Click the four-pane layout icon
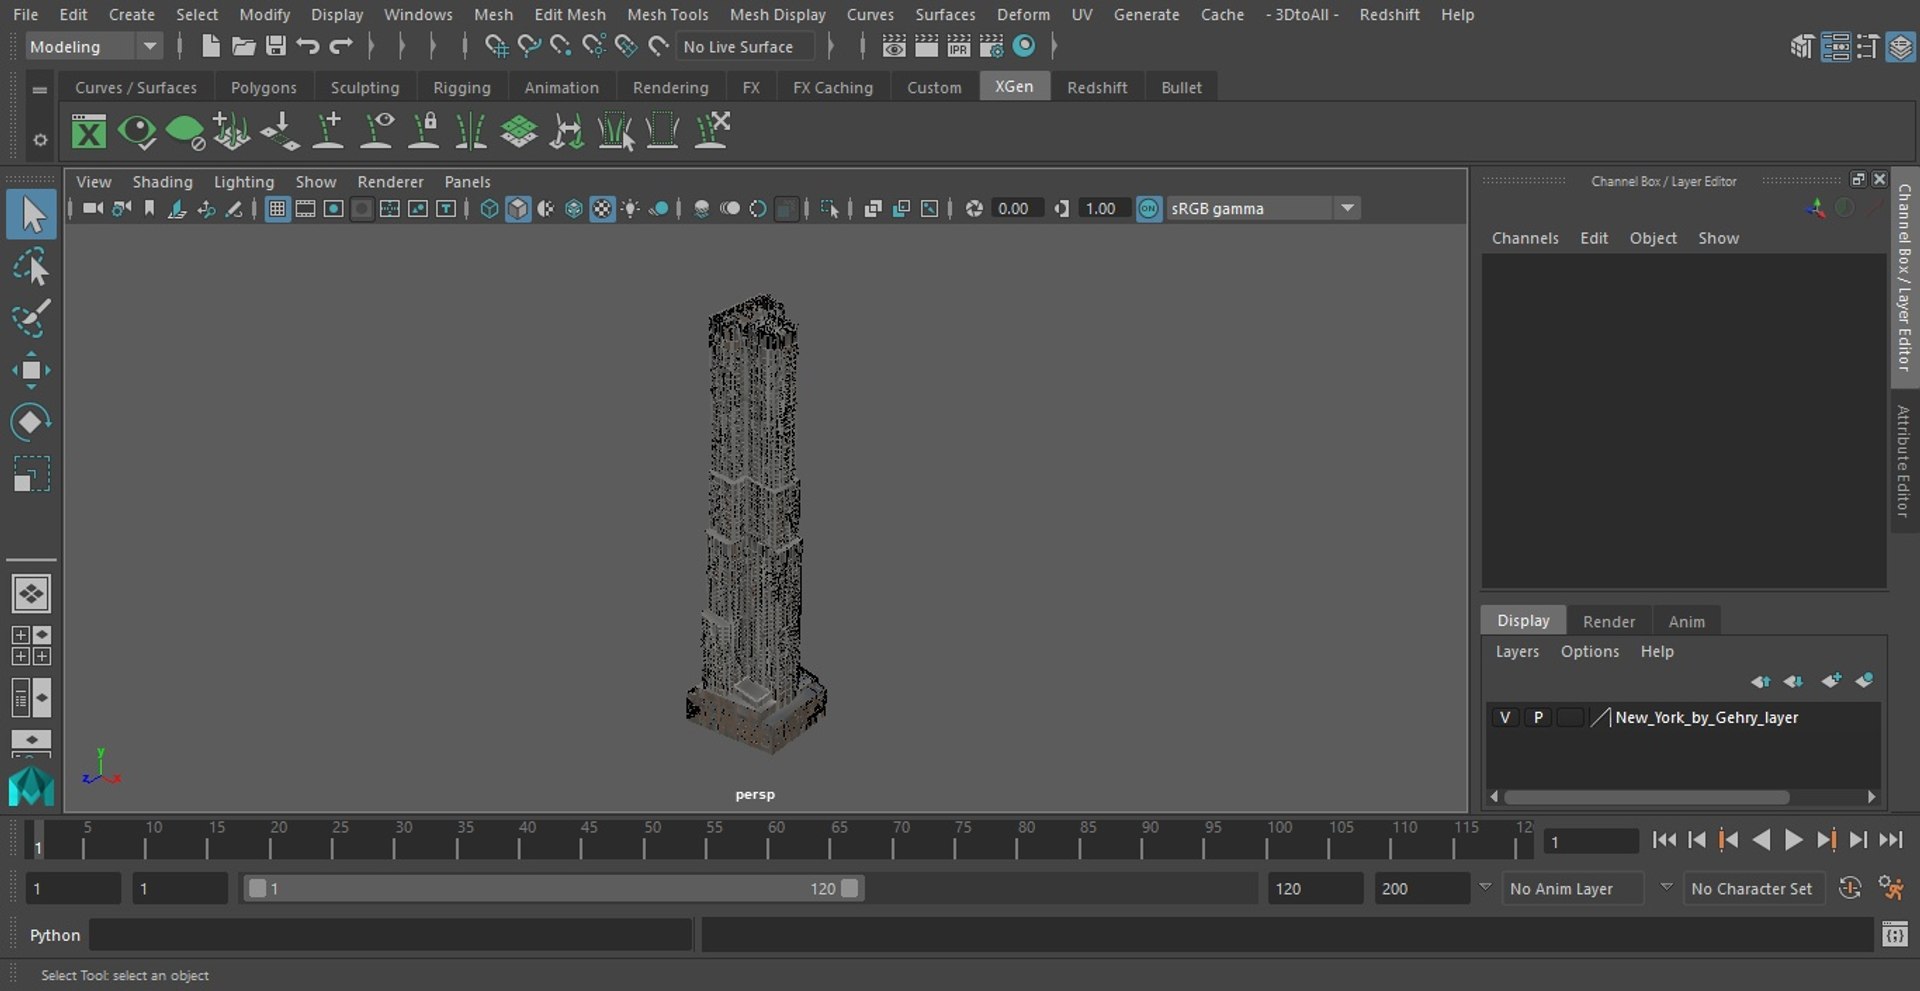This screenshot has width=1920, height=991. [31, 646]
